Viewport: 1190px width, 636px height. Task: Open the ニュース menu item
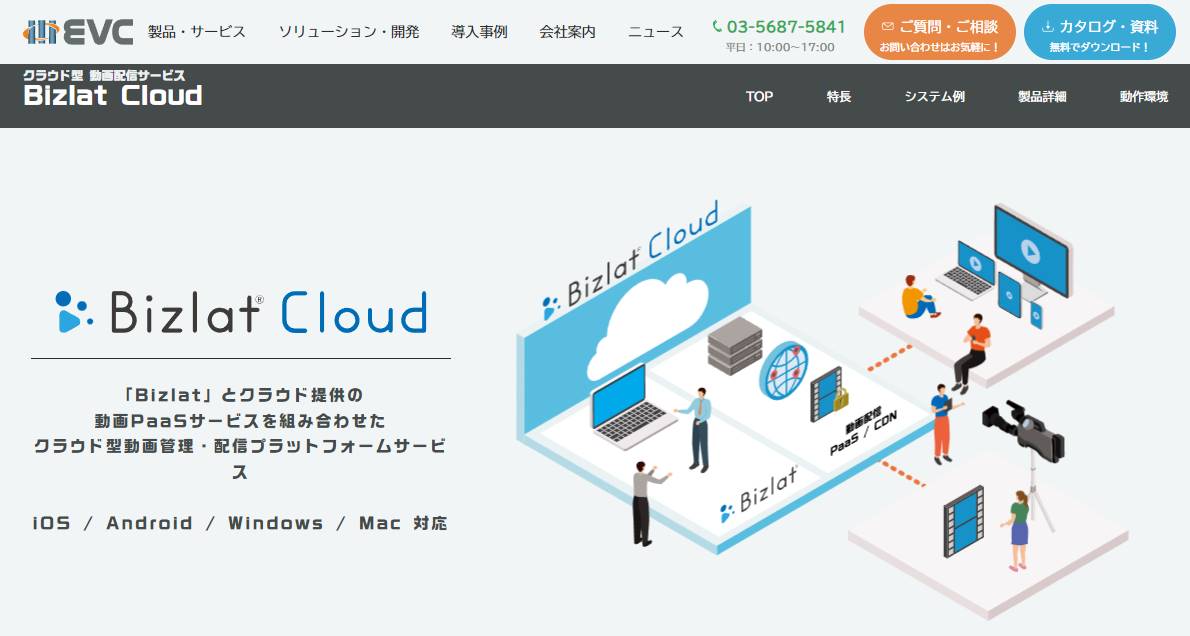(656, 32)
